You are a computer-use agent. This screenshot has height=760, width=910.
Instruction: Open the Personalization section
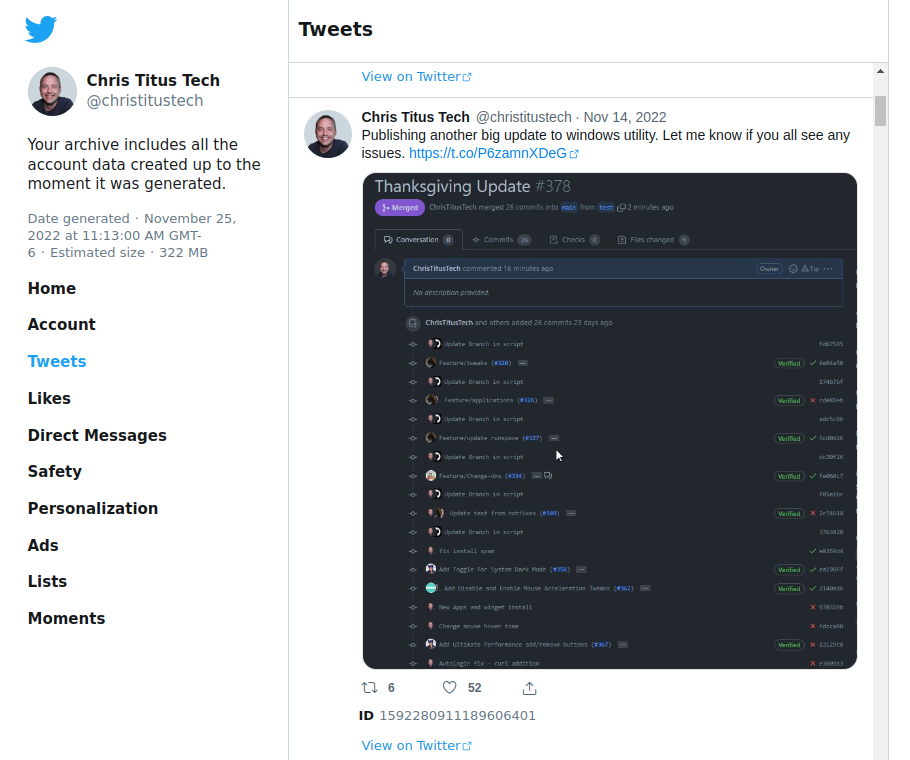(93, 508)
